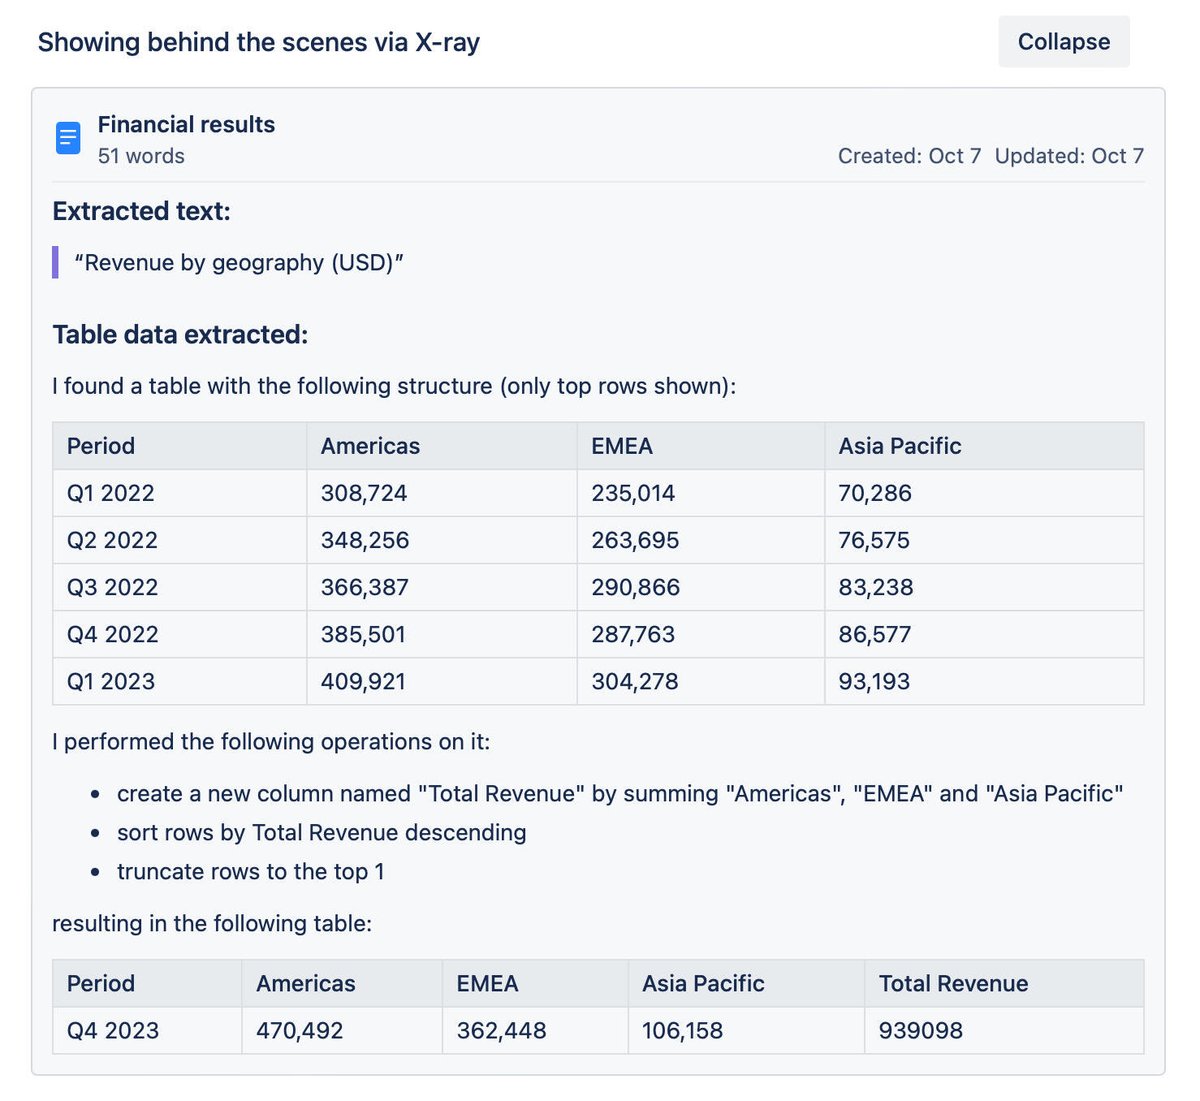Click the "Created: Oct 7" date
The height and width of the screenshot is (1101, 1200).
pyautogui.click(x=909, y=156)
